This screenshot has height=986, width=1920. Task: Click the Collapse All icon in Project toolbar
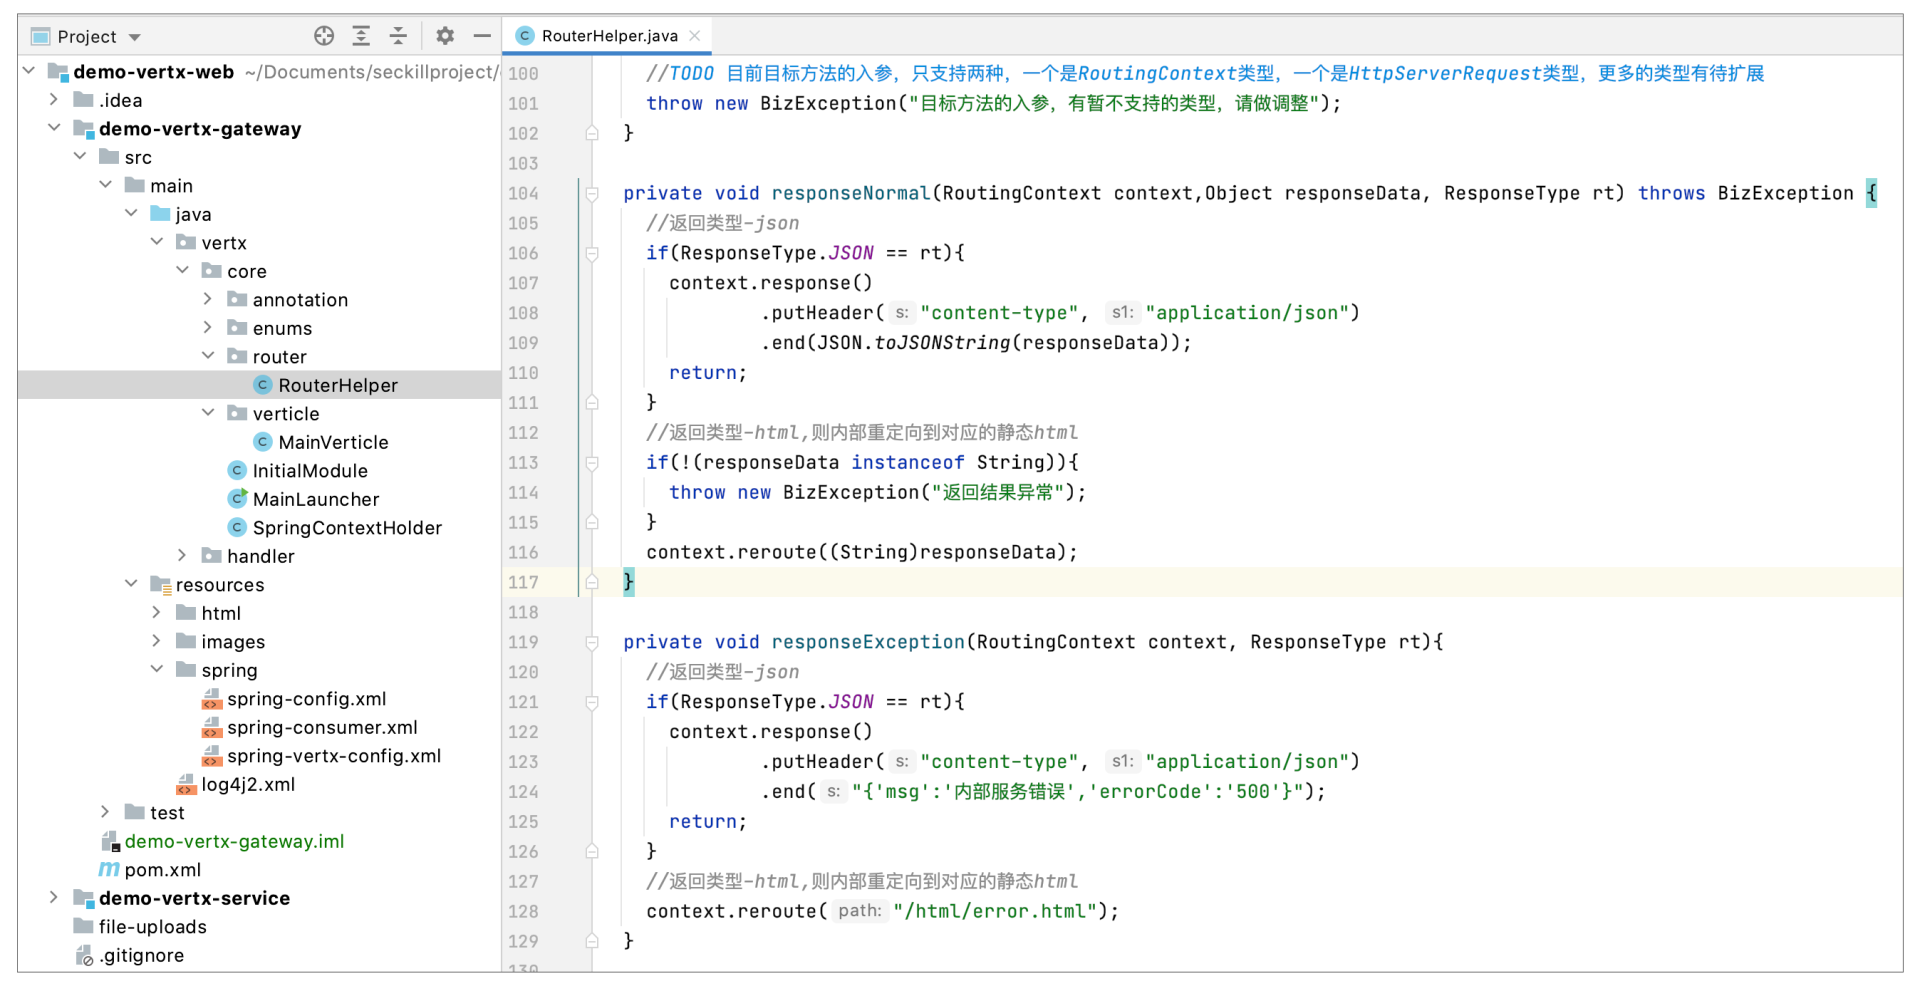click(398, 36)
